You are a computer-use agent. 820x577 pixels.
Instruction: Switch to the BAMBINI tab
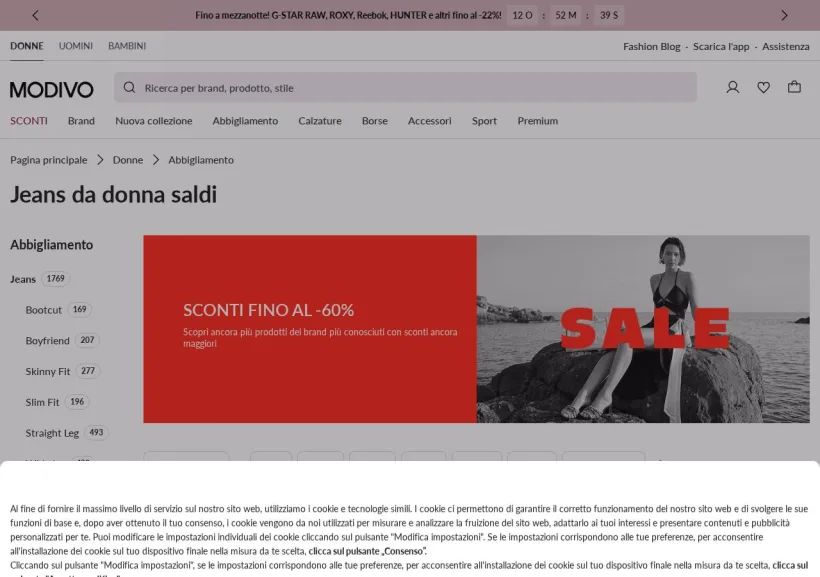coord(127,46)
